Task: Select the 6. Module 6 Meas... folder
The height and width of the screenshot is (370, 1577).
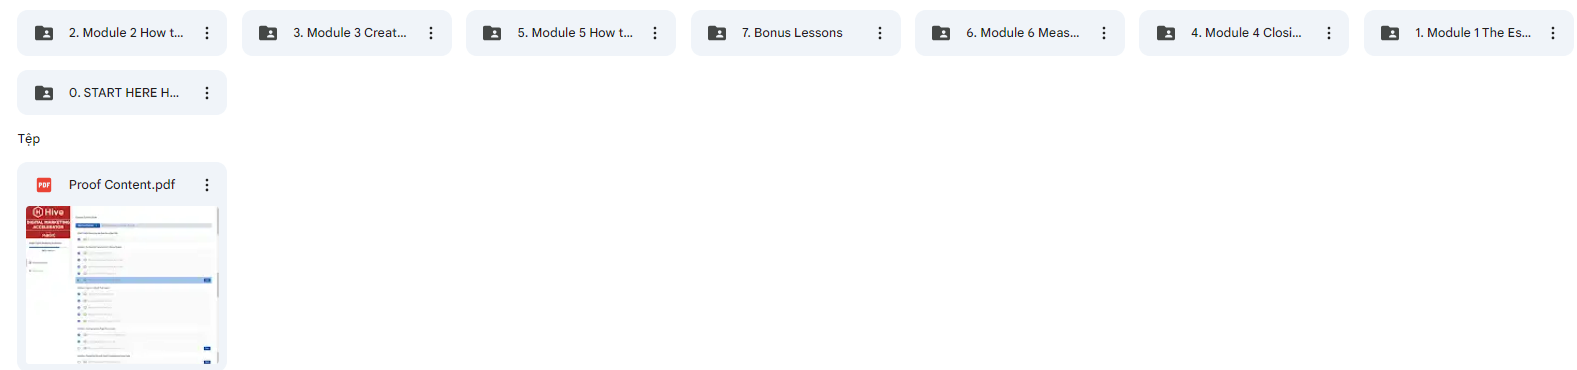Action: click(x=1019, y=33)
